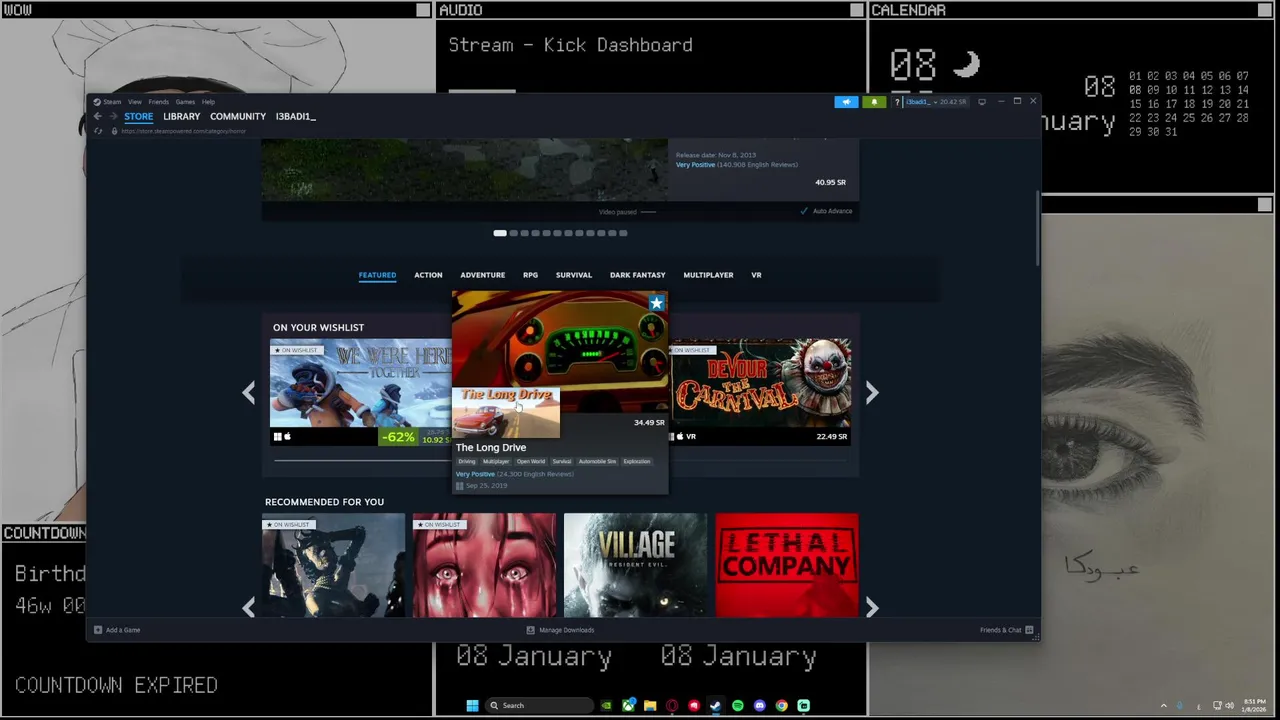Screen dimensions: 1280x720
Task: Open the blue announcements megaphone button
Action: coord(846,101)
